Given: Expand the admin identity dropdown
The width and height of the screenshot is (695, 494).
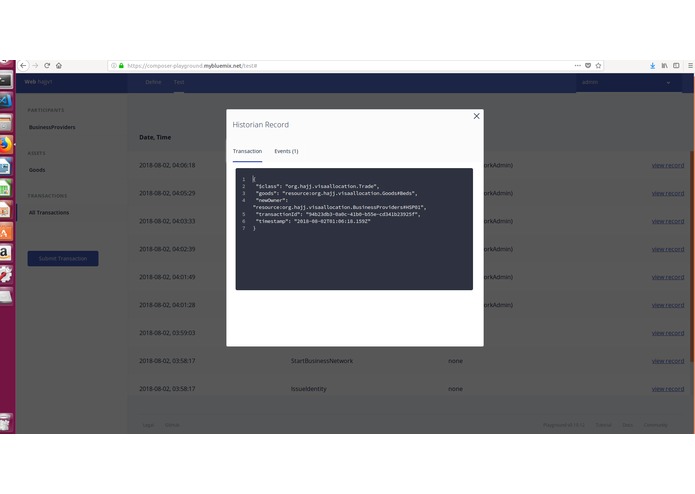Looking at the screenshot, I should click(x=629, y=82).
